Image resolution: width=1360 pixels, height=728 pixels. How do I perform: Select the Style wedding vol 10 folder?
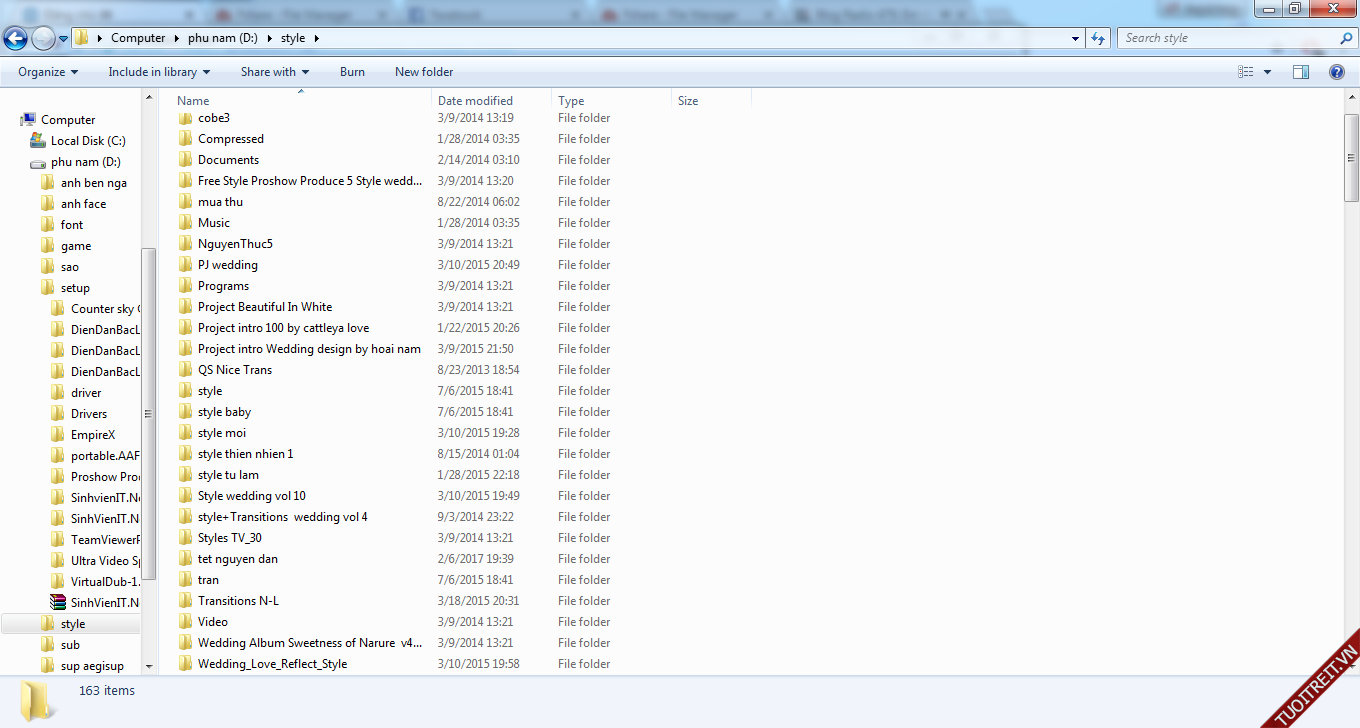(251, 496)
